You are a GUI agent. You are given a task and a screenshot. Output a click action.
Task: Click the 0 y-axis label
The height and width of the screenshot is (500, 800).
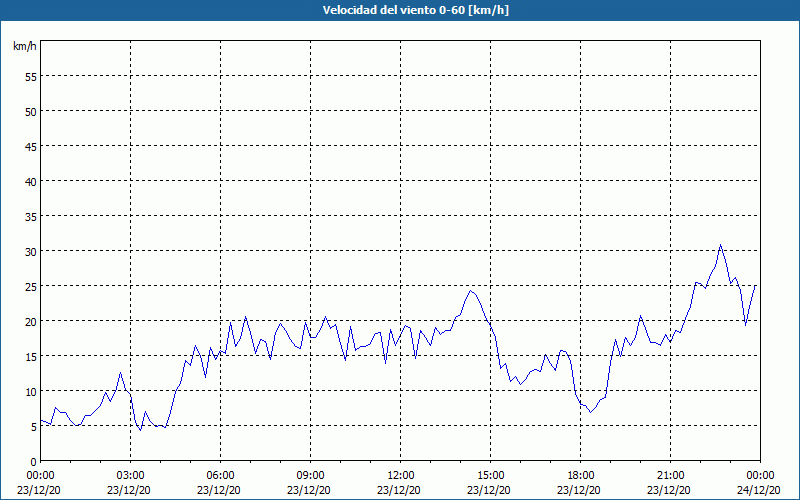click(34, 462)
